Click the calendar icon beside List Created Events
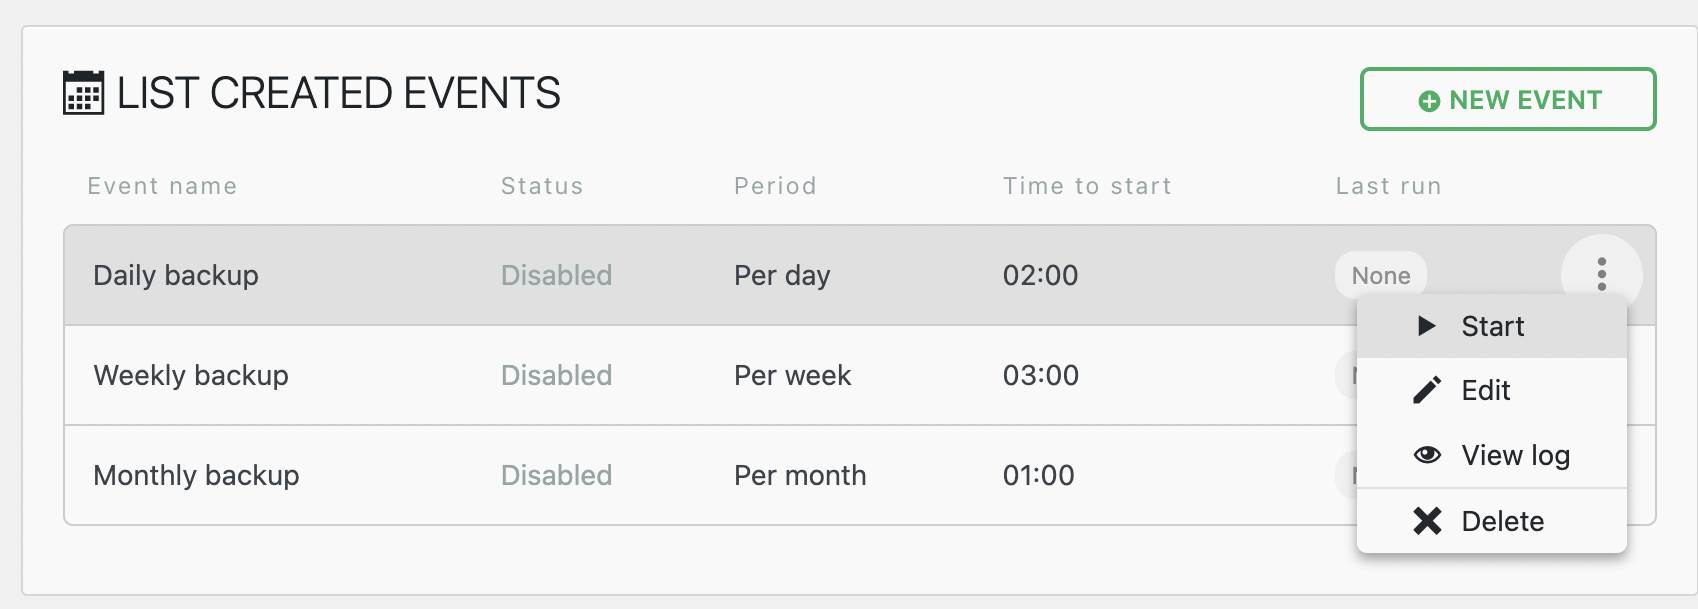The height and width of the screenshot is (609, 1698). click(x=83, y=93)
